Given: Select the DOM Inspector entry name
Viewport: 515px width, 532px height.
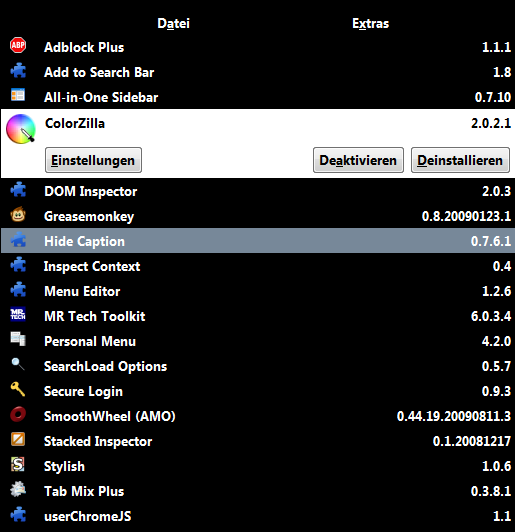Looking at the screenshot, I should pyautogui.click(x=91, y=191).
